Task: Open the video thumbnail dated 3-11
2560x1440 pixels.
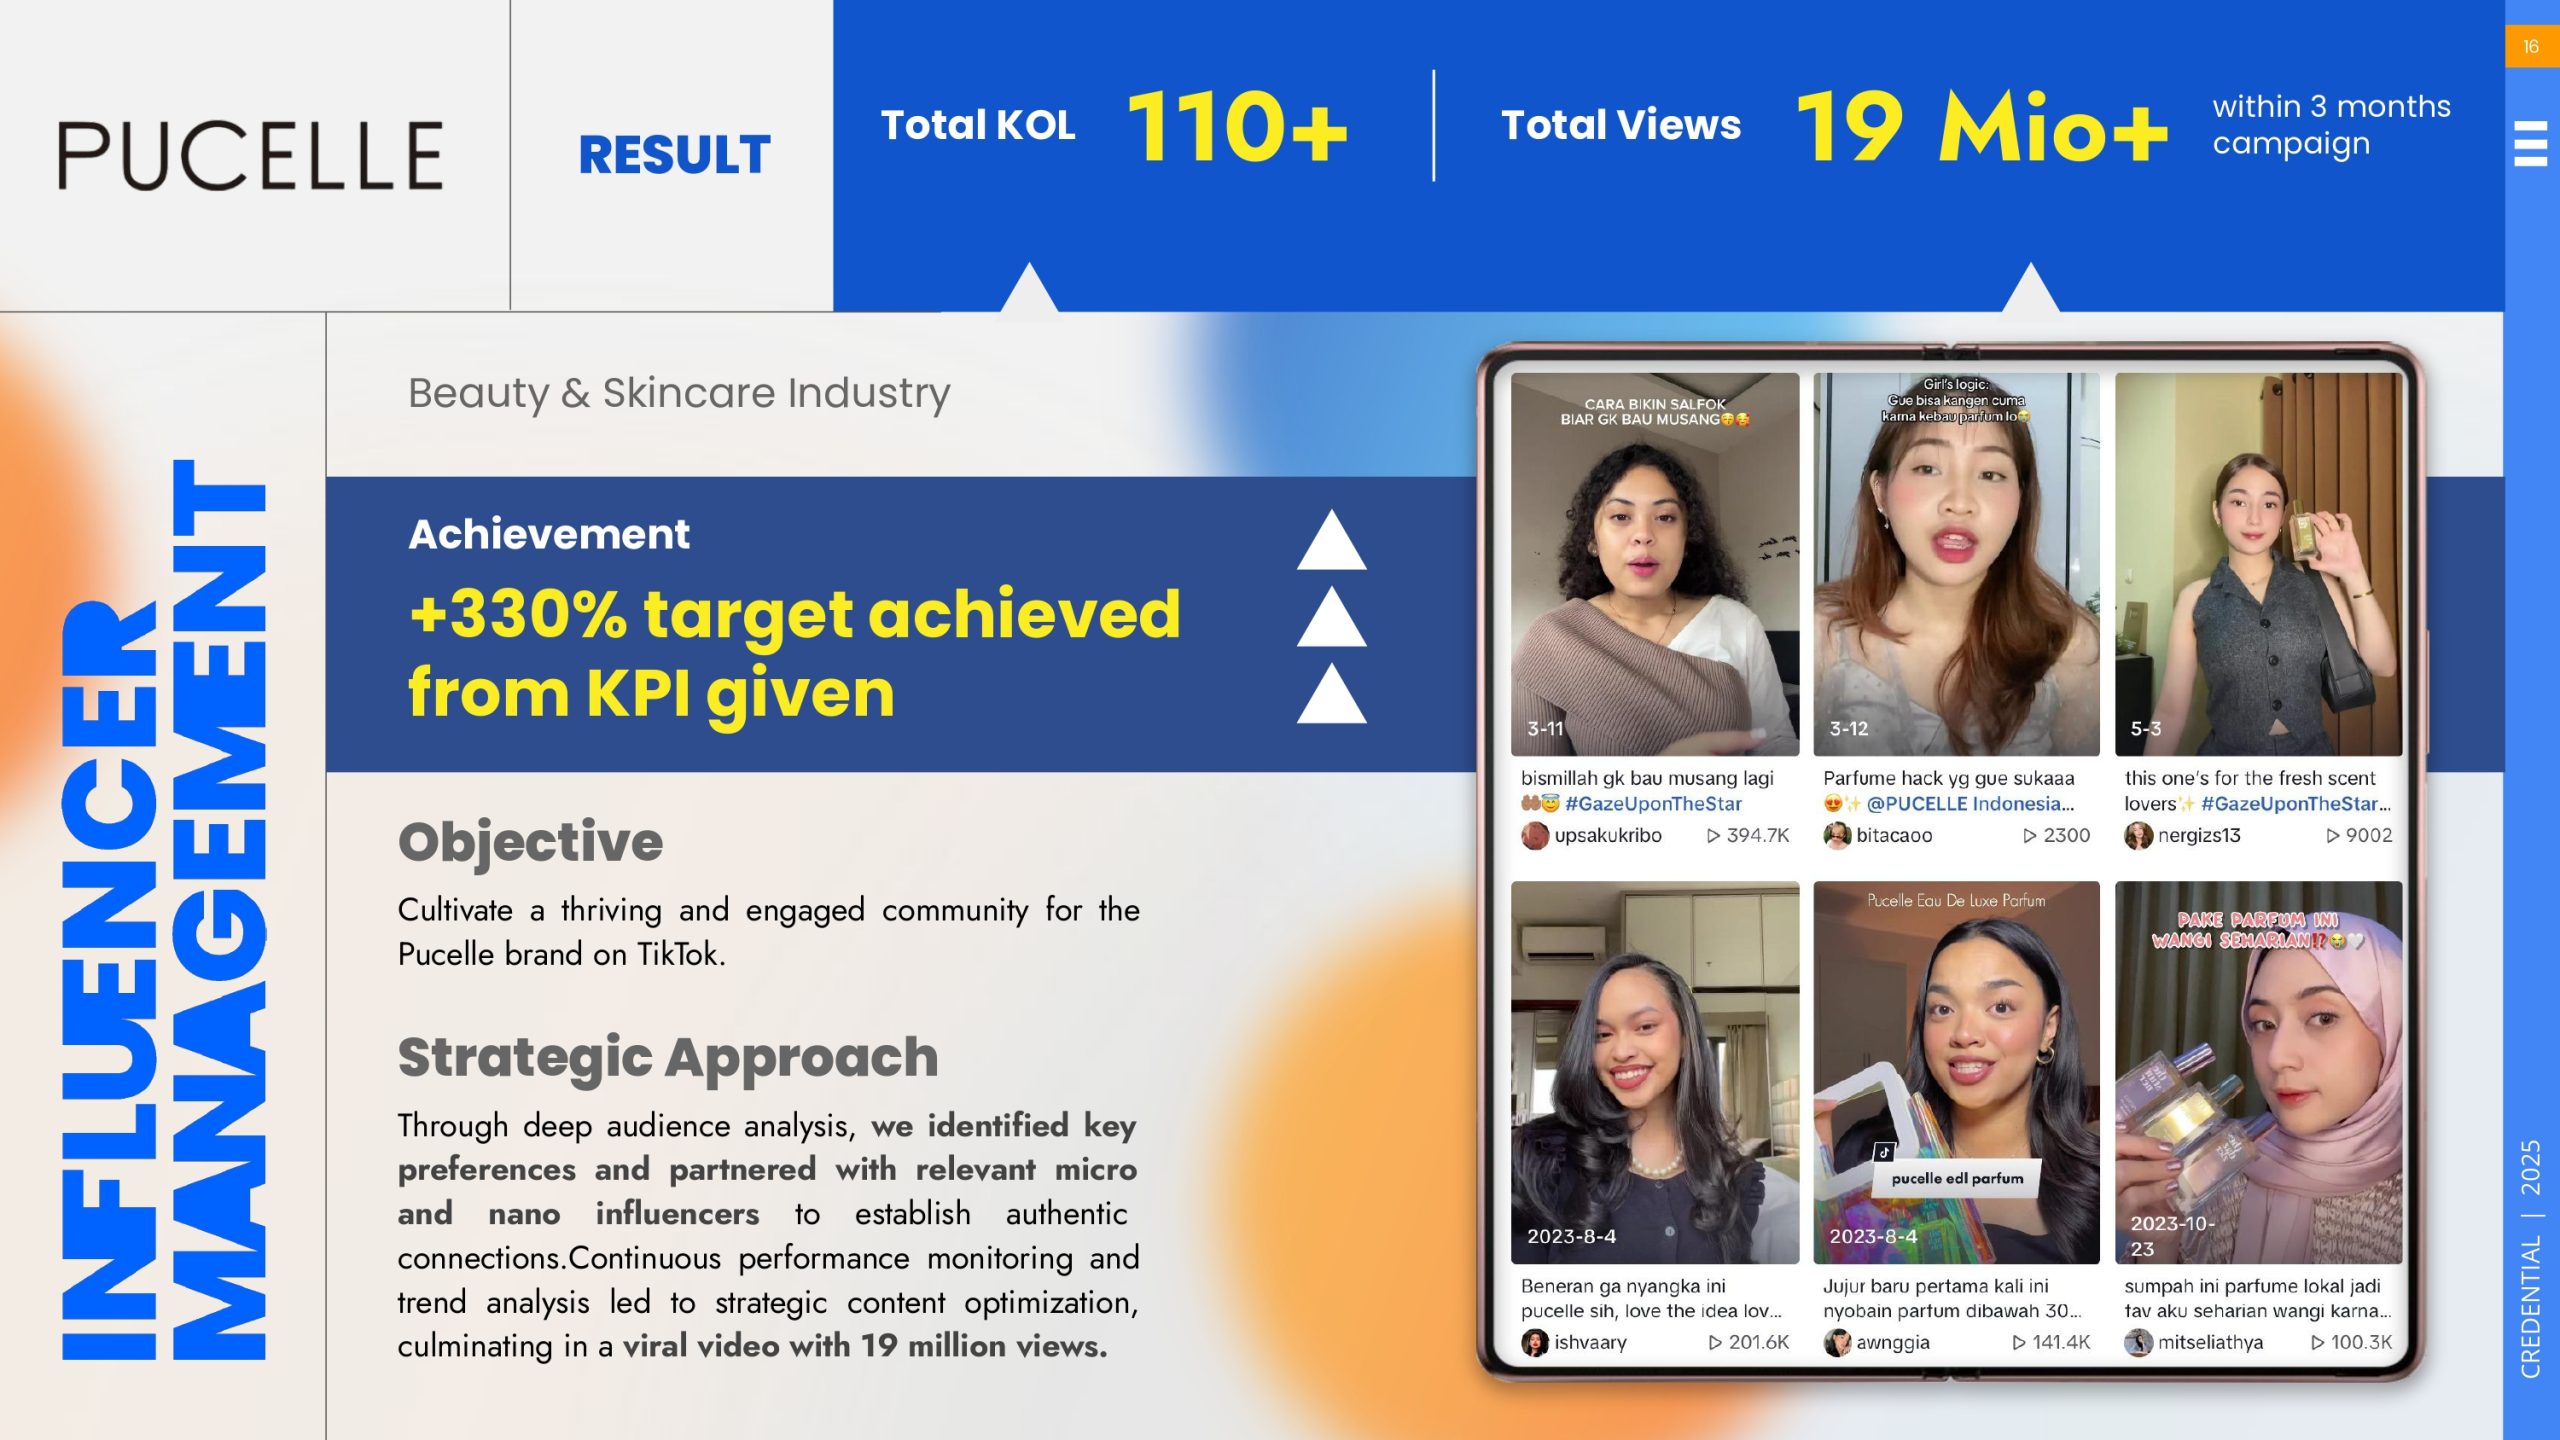Action: click(1654, 565)
